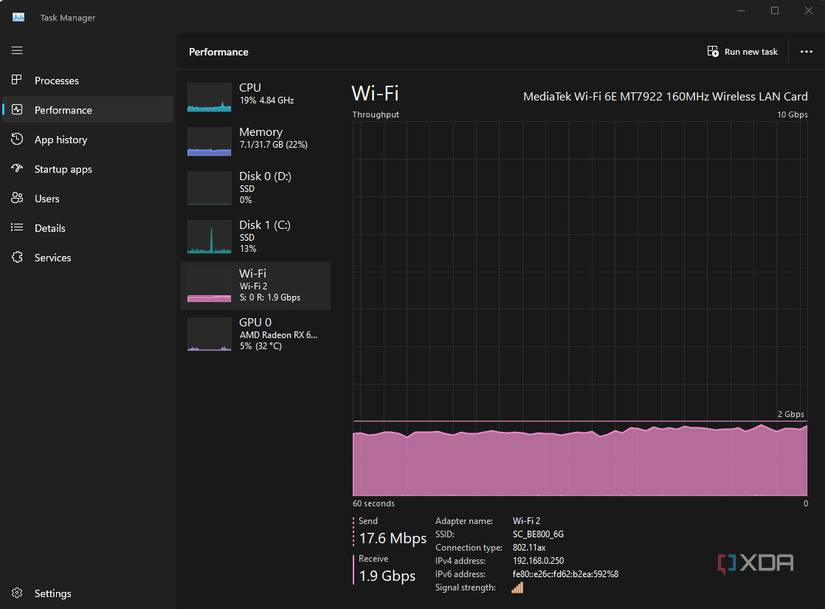The height and width of the screenshot is (609, 825).
Task: Select the Disk 1 (C:) mini graph
Action: [x=209, y=237]
